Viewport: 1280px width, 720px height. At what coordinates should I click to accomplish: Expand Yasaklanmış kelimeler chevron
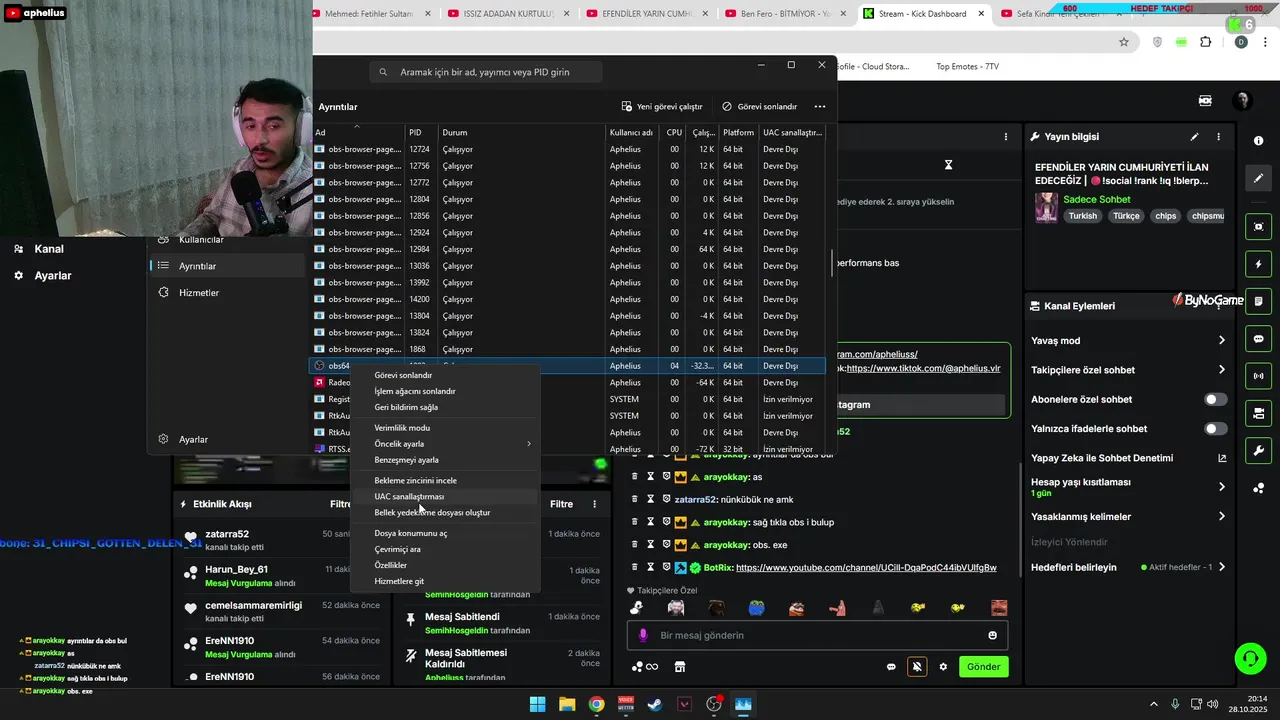(x=1221, y=517)
